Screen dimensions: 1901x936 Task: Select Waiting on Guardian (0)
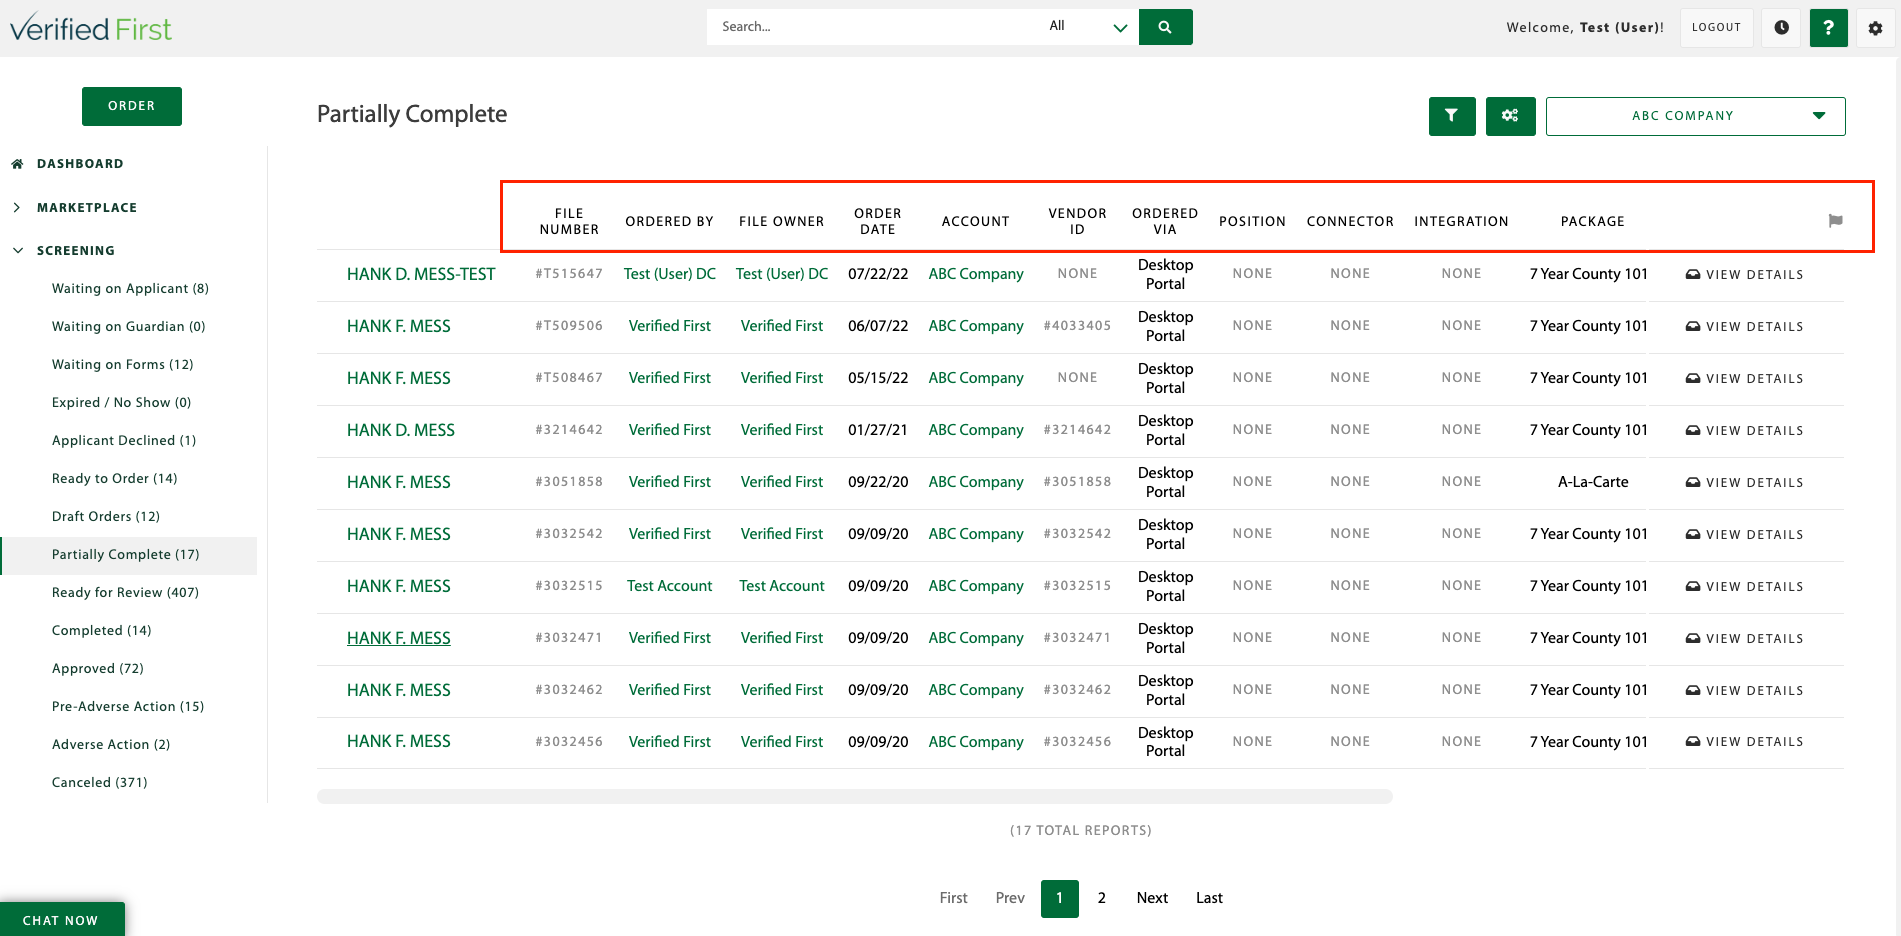tap(128, 327)
